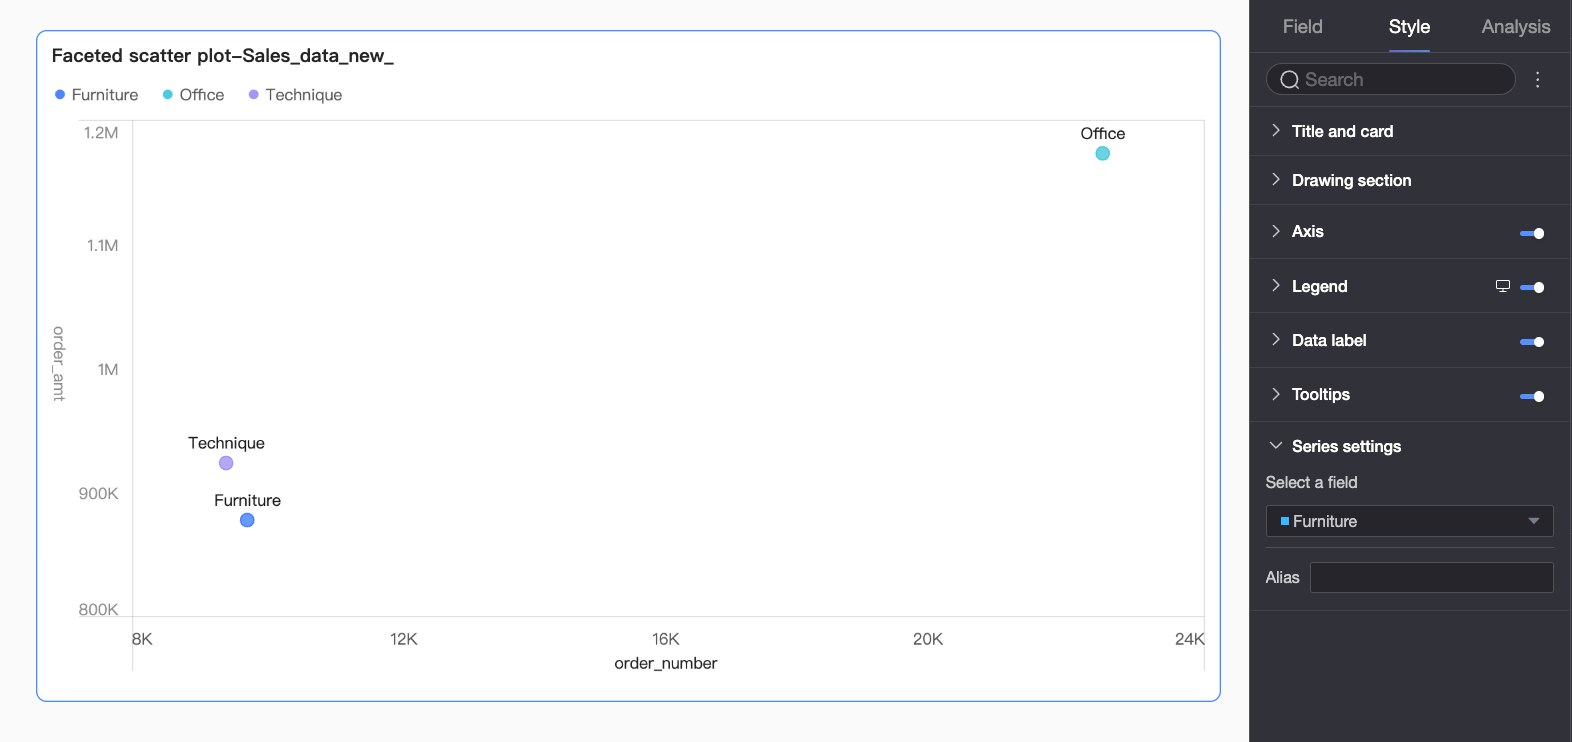Click the 16K x-axis tick
The image size is (1572, 742).
[x=666, y=639]
